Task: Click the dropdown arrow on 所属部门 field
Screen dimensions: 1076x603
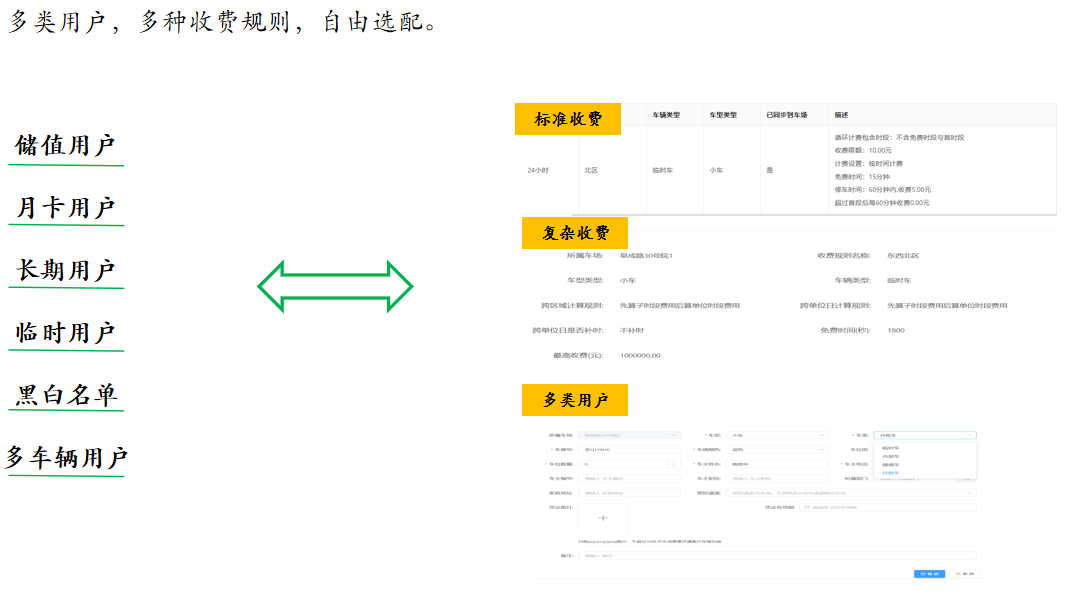Action: (966, 478)
